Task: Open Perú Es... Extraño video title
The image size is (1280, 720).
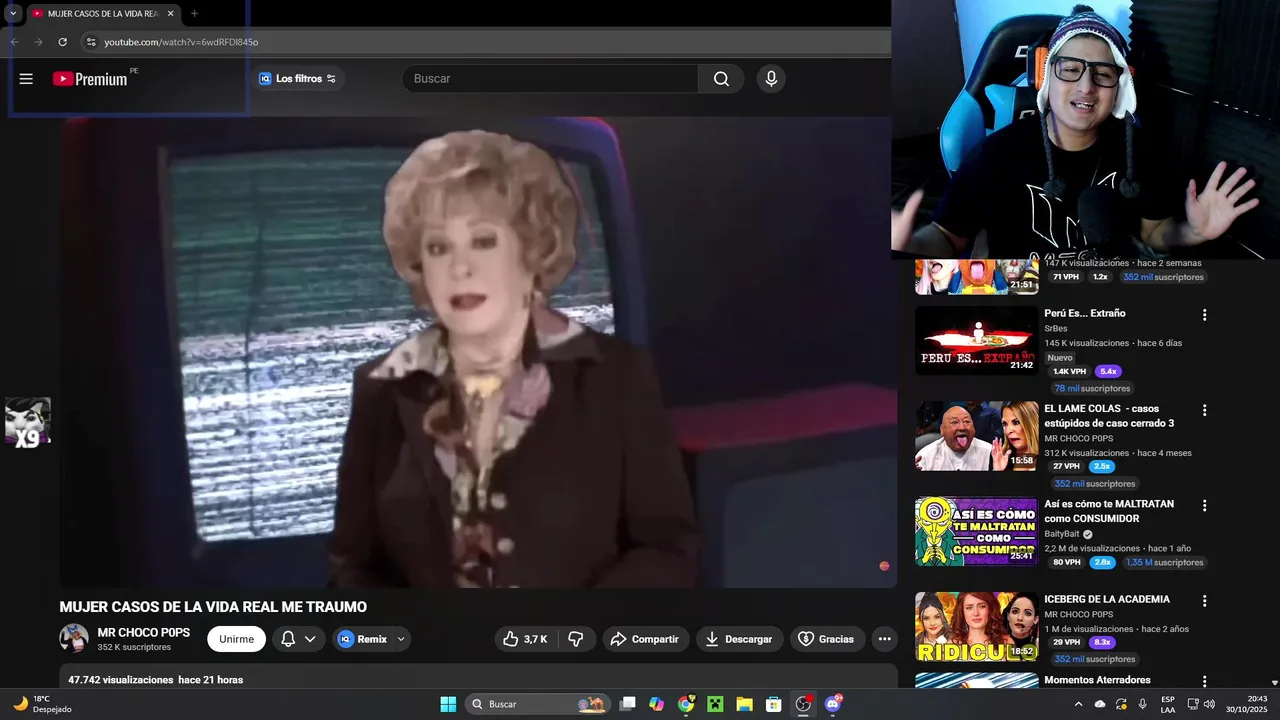Action: [x=1085, y=313]
